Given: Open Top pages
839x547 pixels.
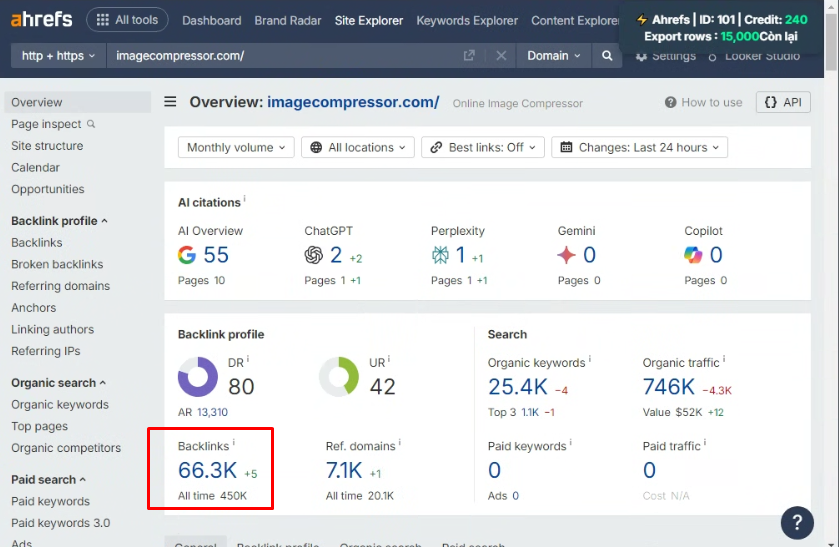Looking at the screenshot, I should [x=40, y=427].
